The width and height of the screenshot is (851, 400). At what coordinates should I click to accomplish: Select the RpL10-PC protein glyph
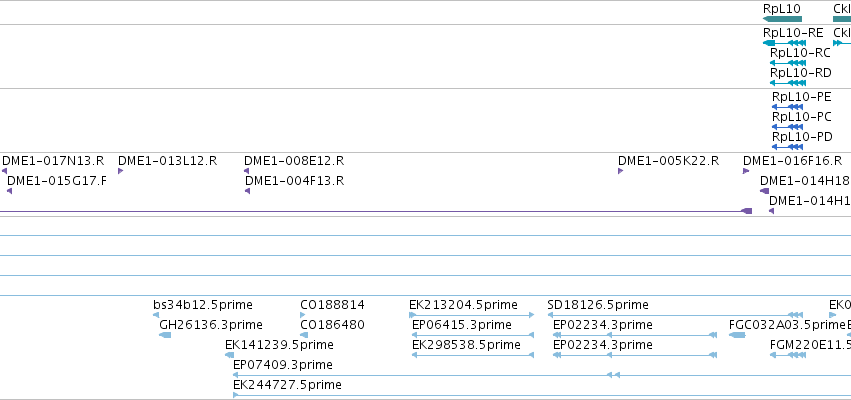coord(787,127)
